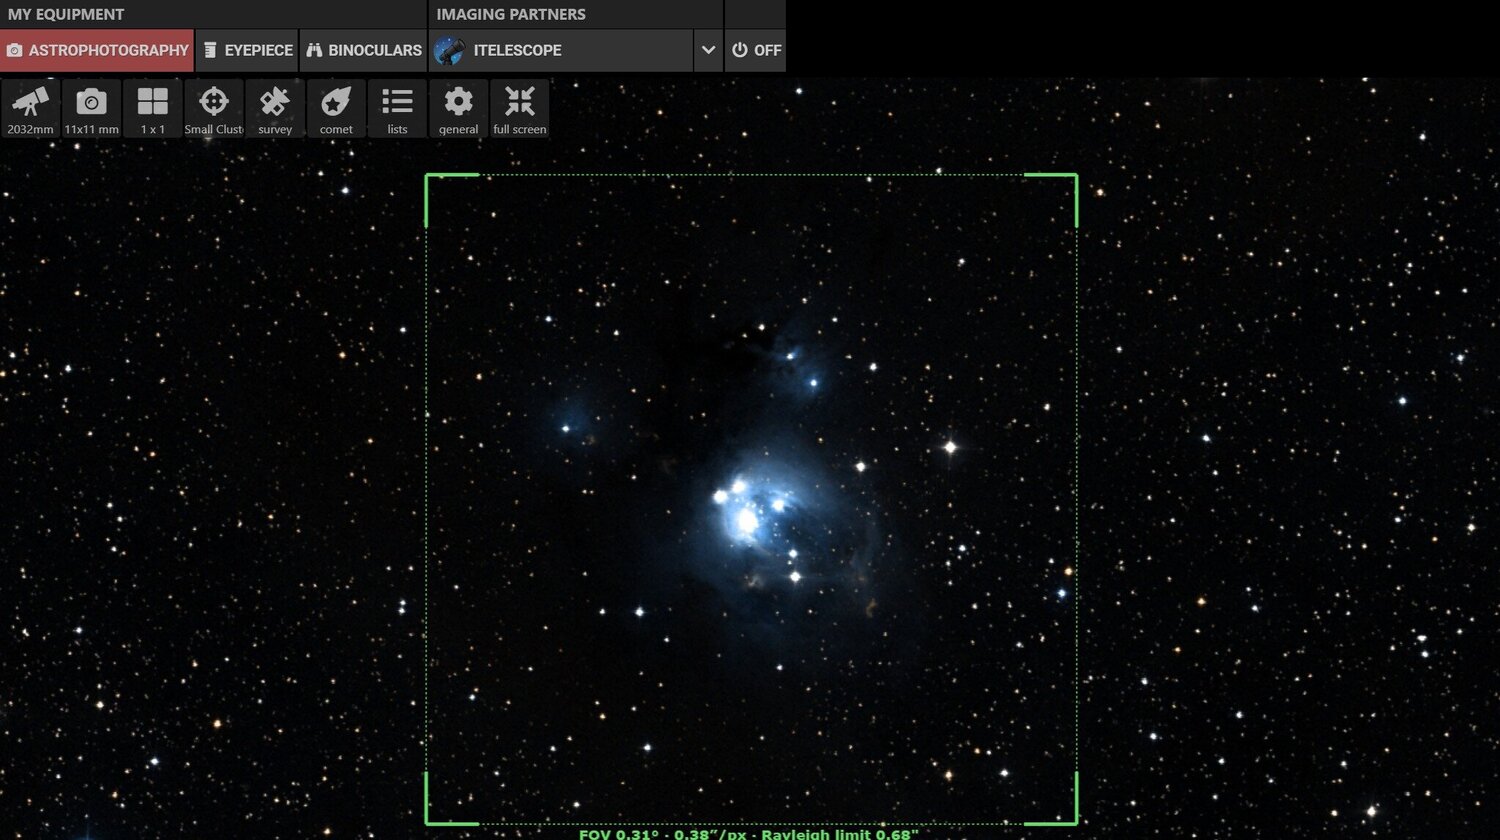Switch to Binoculars mode
Screen dimensions: 1500x840
(363, 49)
